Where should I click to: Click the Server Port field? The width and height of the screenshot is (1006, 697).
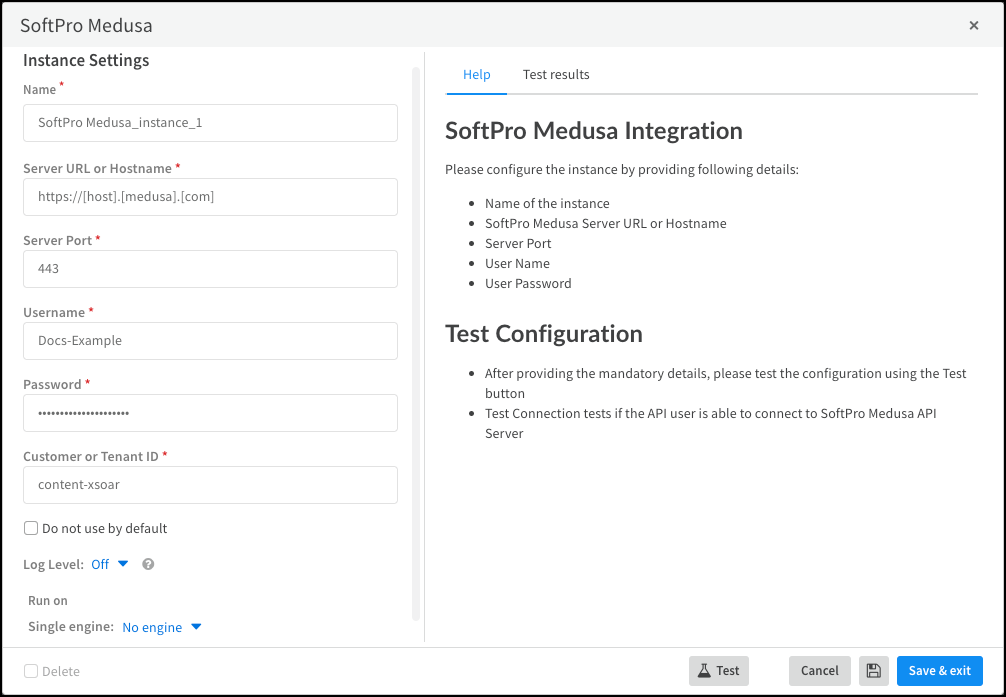pyautogui.click(x=210, y=269)
